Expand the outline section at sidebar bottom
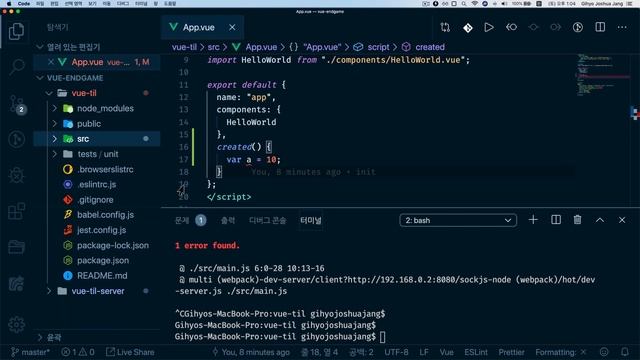 (x=40, y=337)
